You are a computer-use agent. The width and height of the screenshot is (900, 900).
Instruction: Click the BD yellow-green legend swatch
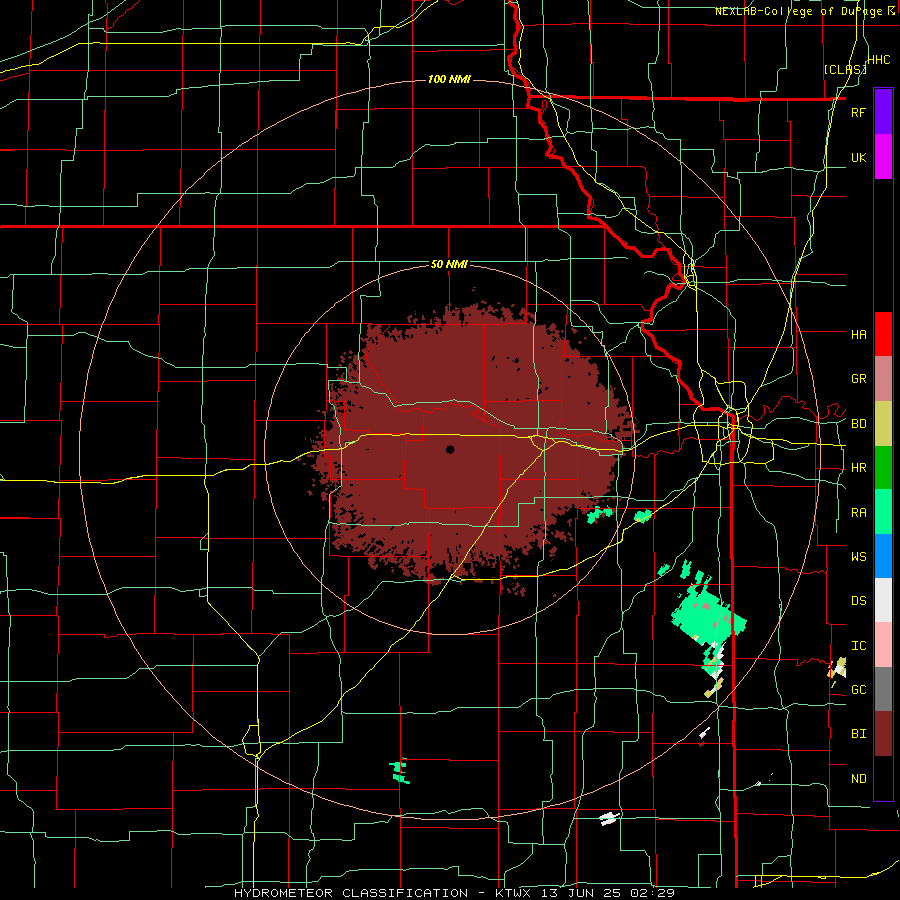883,424
